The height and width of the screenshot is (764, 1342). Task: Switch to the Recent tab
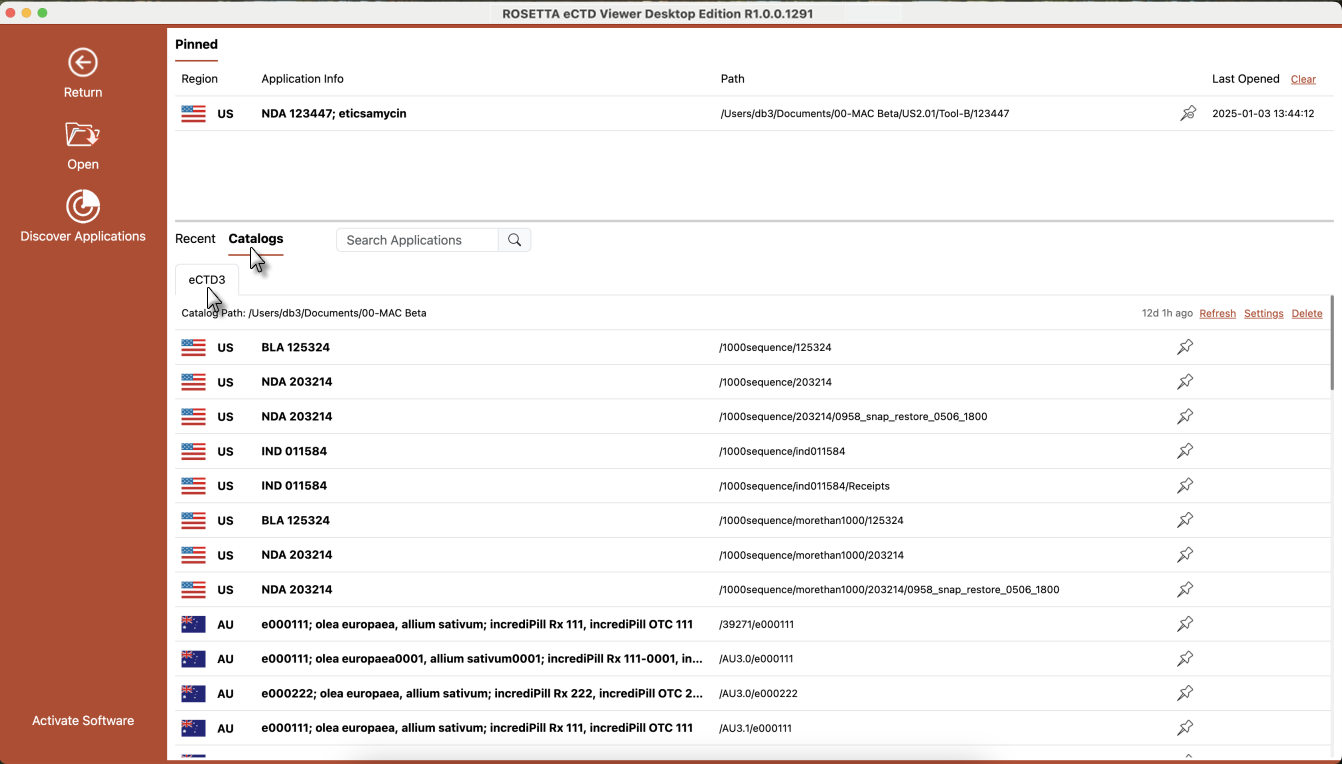[195, 239]
